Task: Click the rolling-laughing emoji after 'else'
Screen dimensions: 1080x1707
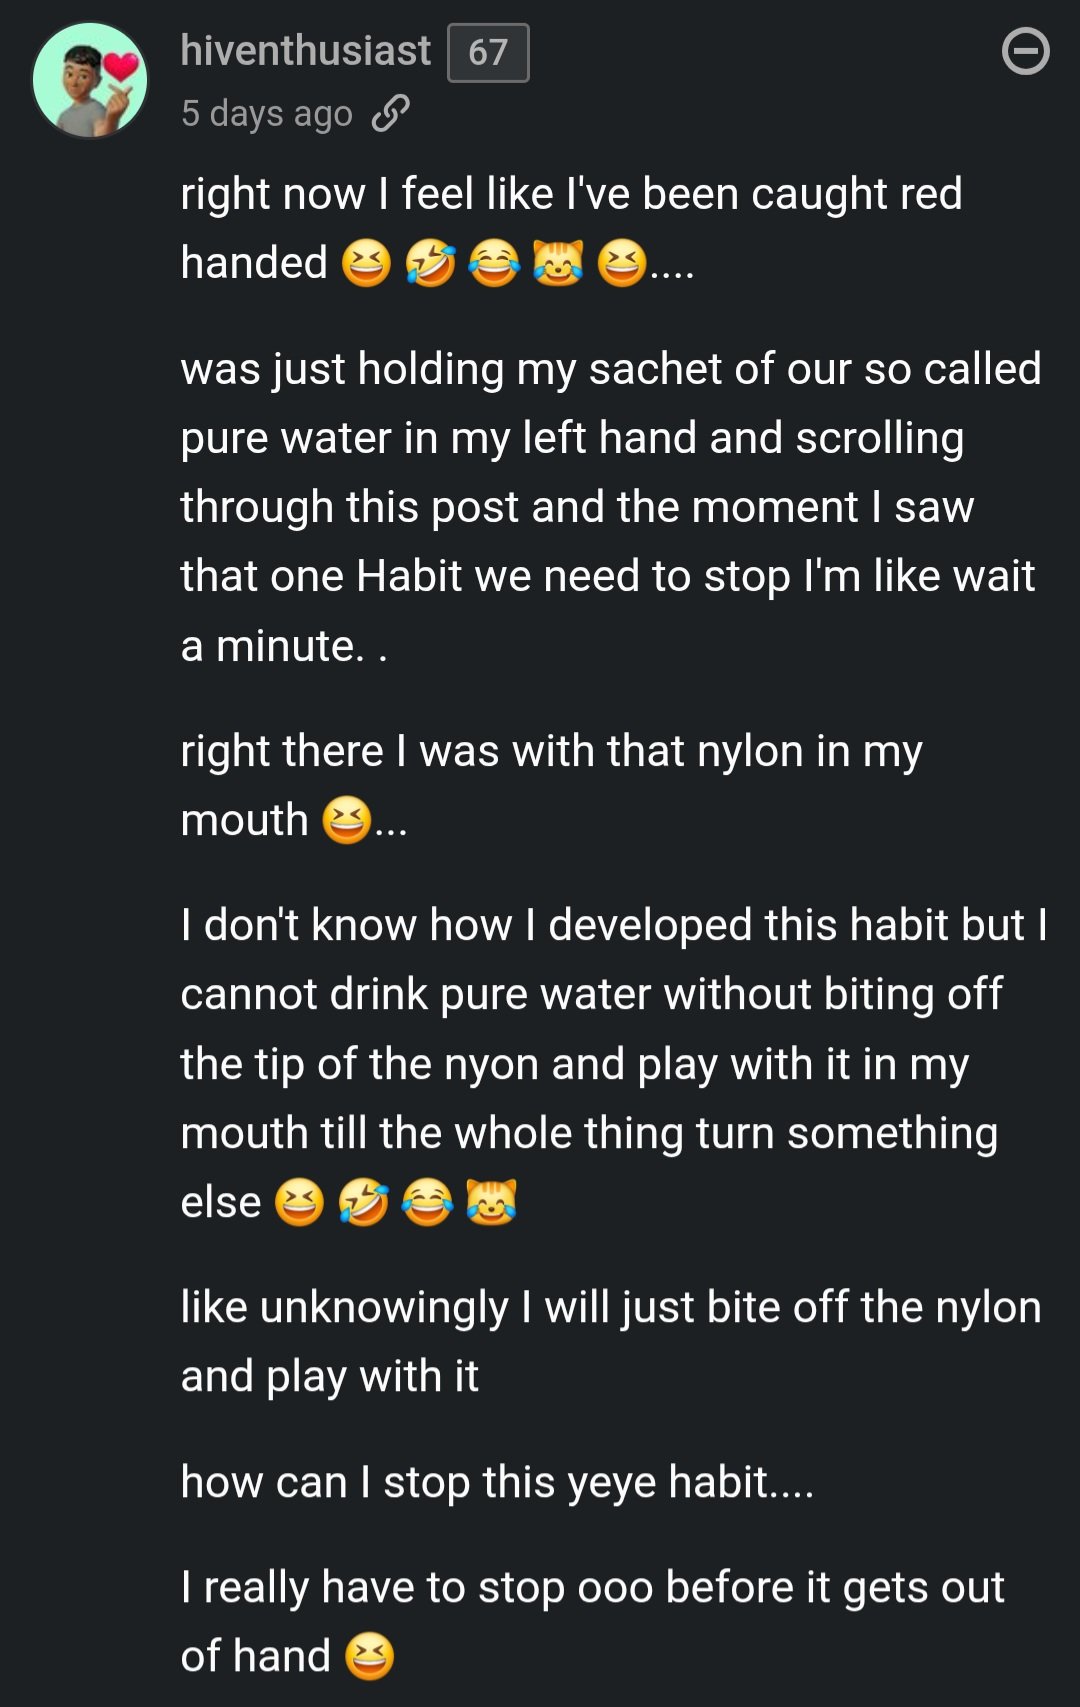Action: pos(363,1203)
